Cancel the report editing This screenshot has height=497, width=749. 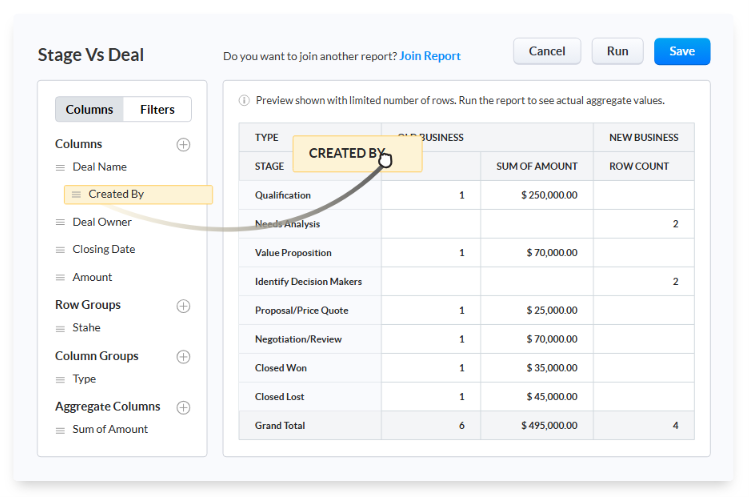(547, 51)
